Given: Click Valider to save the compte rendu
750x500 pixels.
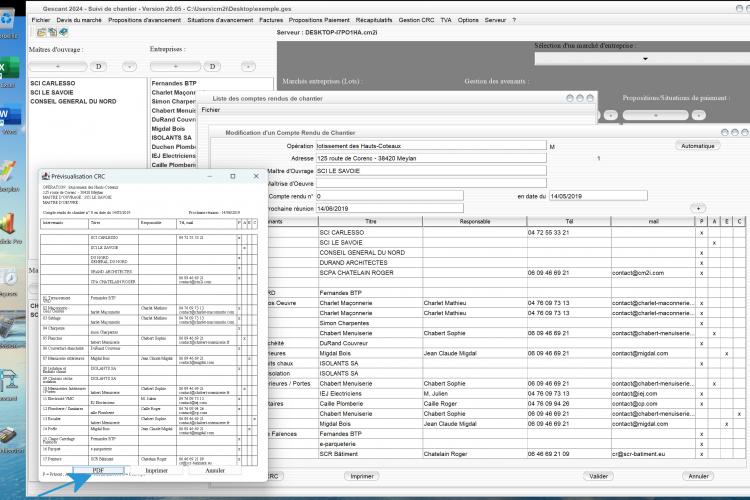Looking at the screenshot, I should coord(598,476).
